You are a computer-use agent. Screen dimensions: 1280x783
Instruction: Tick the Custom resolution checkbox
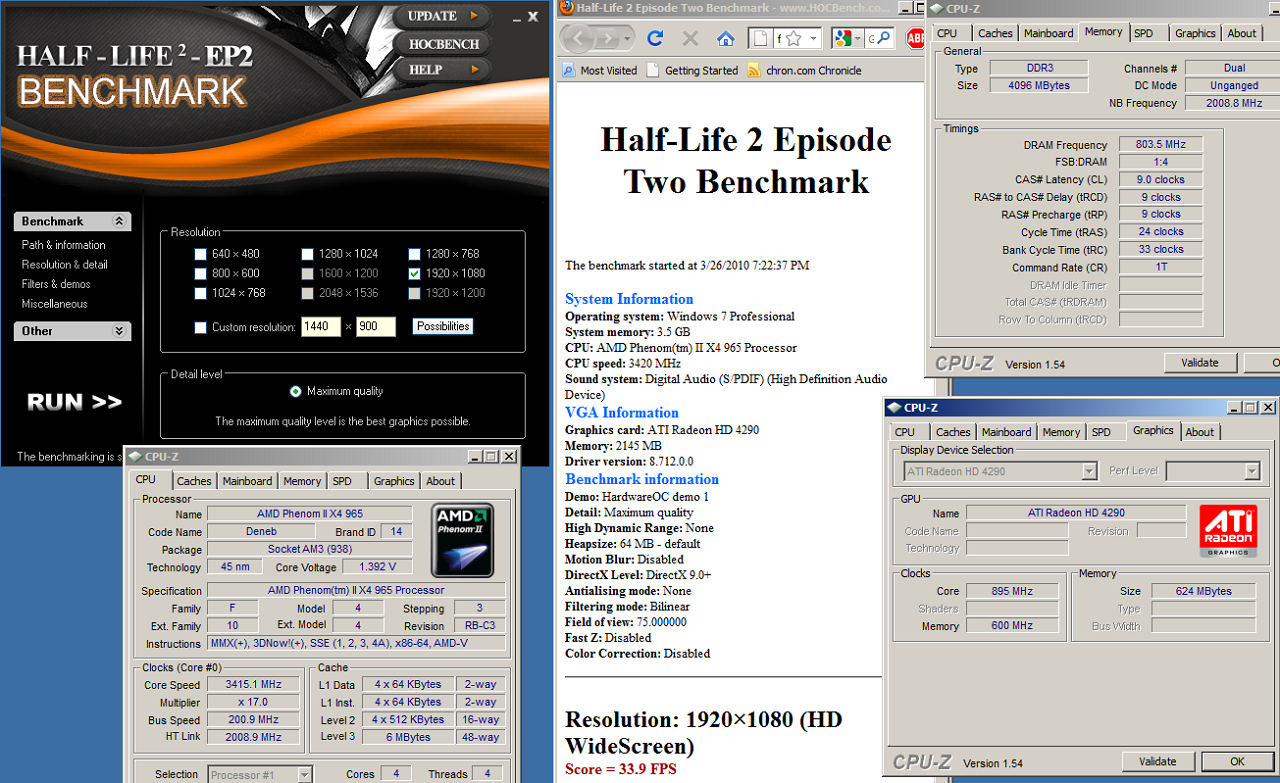click(200, 327)
